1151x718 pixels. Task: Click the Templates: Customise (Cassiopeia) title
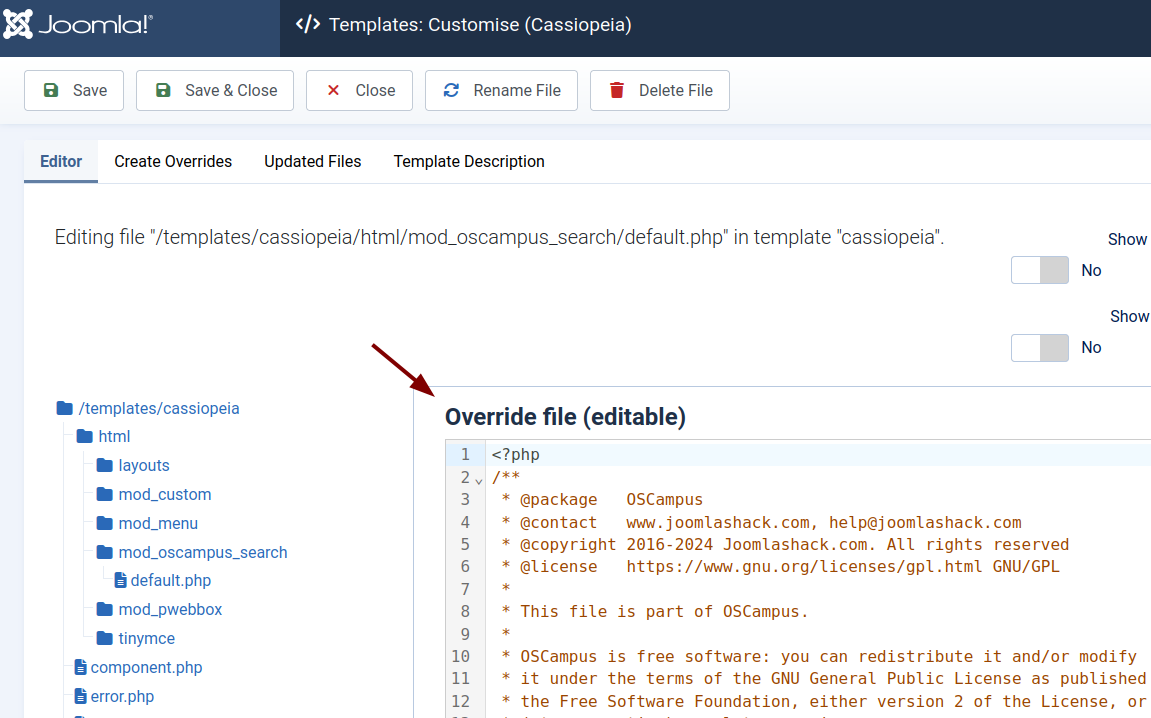480,24
